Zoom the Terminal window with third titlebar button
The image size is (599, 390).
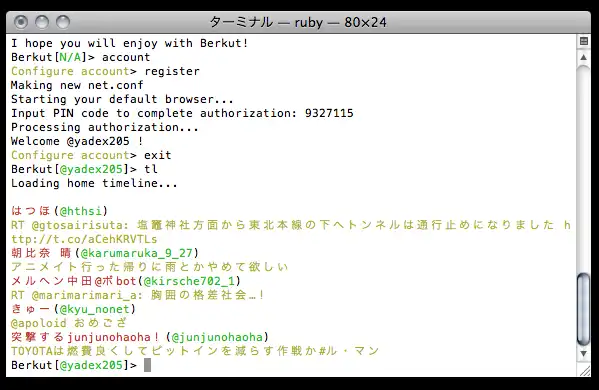point(63,22)
